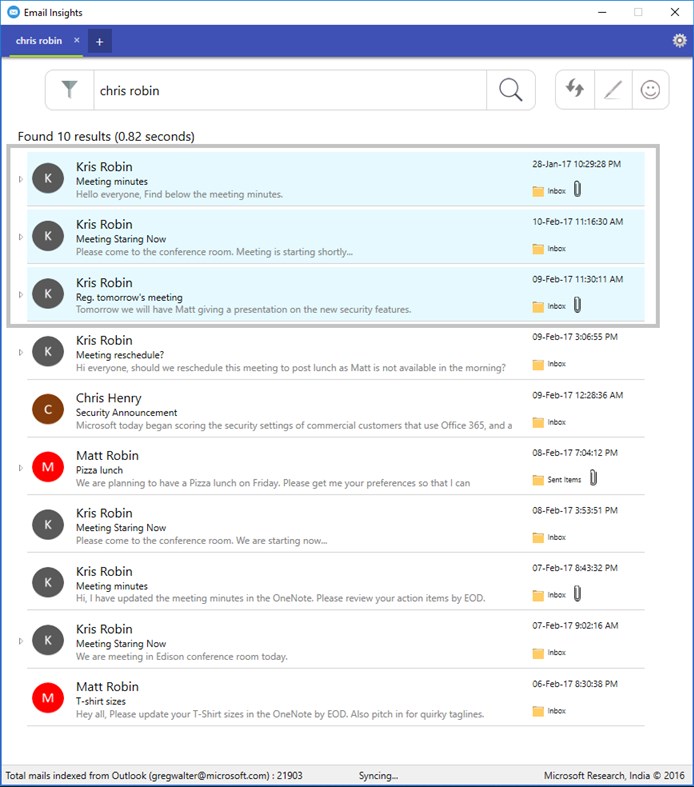Viewport: 694px width, 787px height.
Task: Click K avatar of 08-Feb-17 Meeting Staring Now
Action: point(48,524)
